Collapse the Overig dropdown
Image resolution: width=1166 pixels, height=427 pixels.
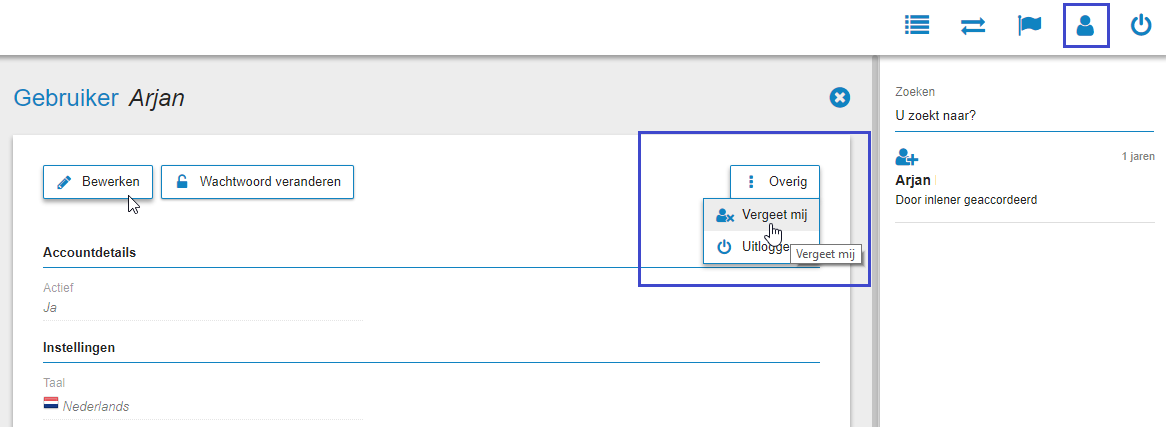click(775, 182)
